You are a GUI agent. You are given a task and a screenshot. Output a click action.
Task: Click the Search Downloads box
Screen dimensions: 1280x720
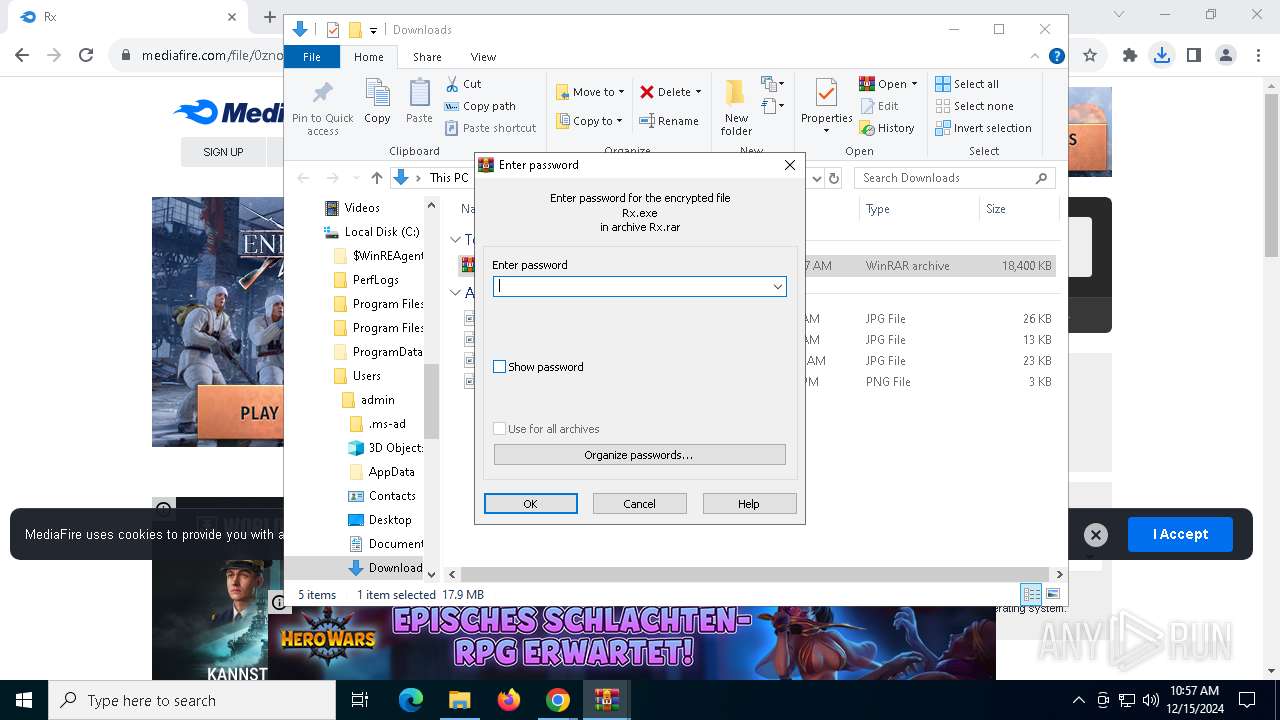click(x=955, y=178)
